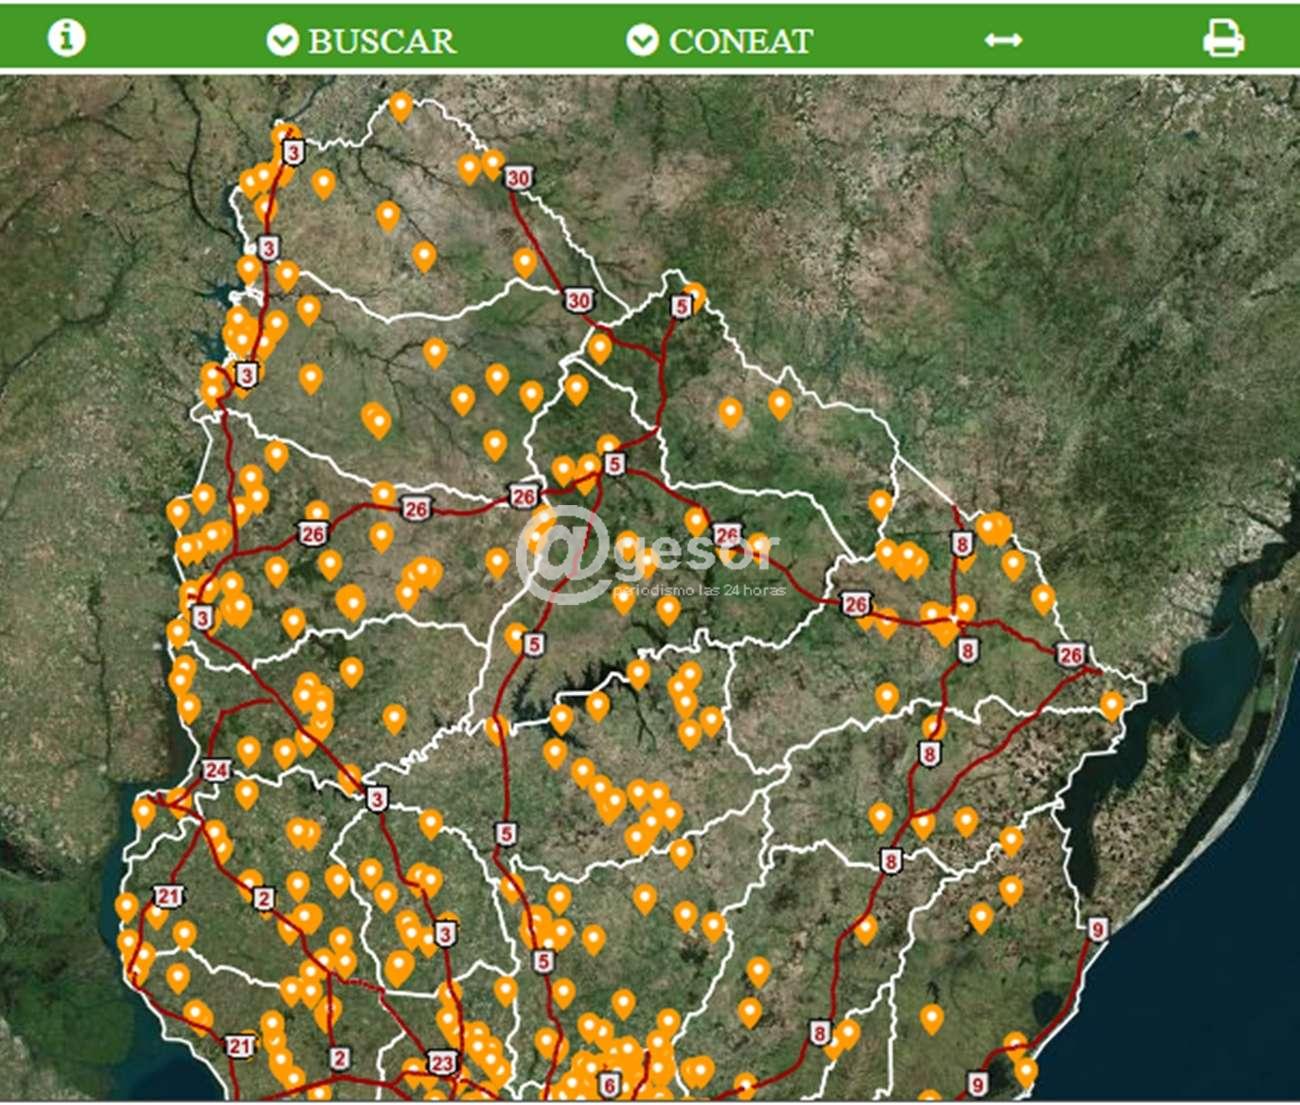Open the CONEAT menu label
This screenshot has width=1300, height=1105.
click(740, 41)
